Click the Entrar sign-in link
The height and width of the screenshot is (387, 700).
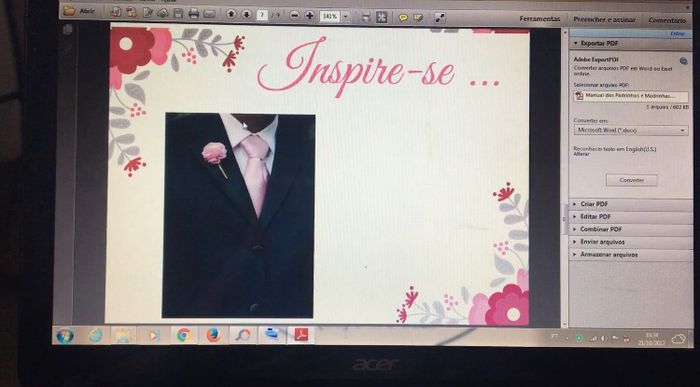(678, 34)
